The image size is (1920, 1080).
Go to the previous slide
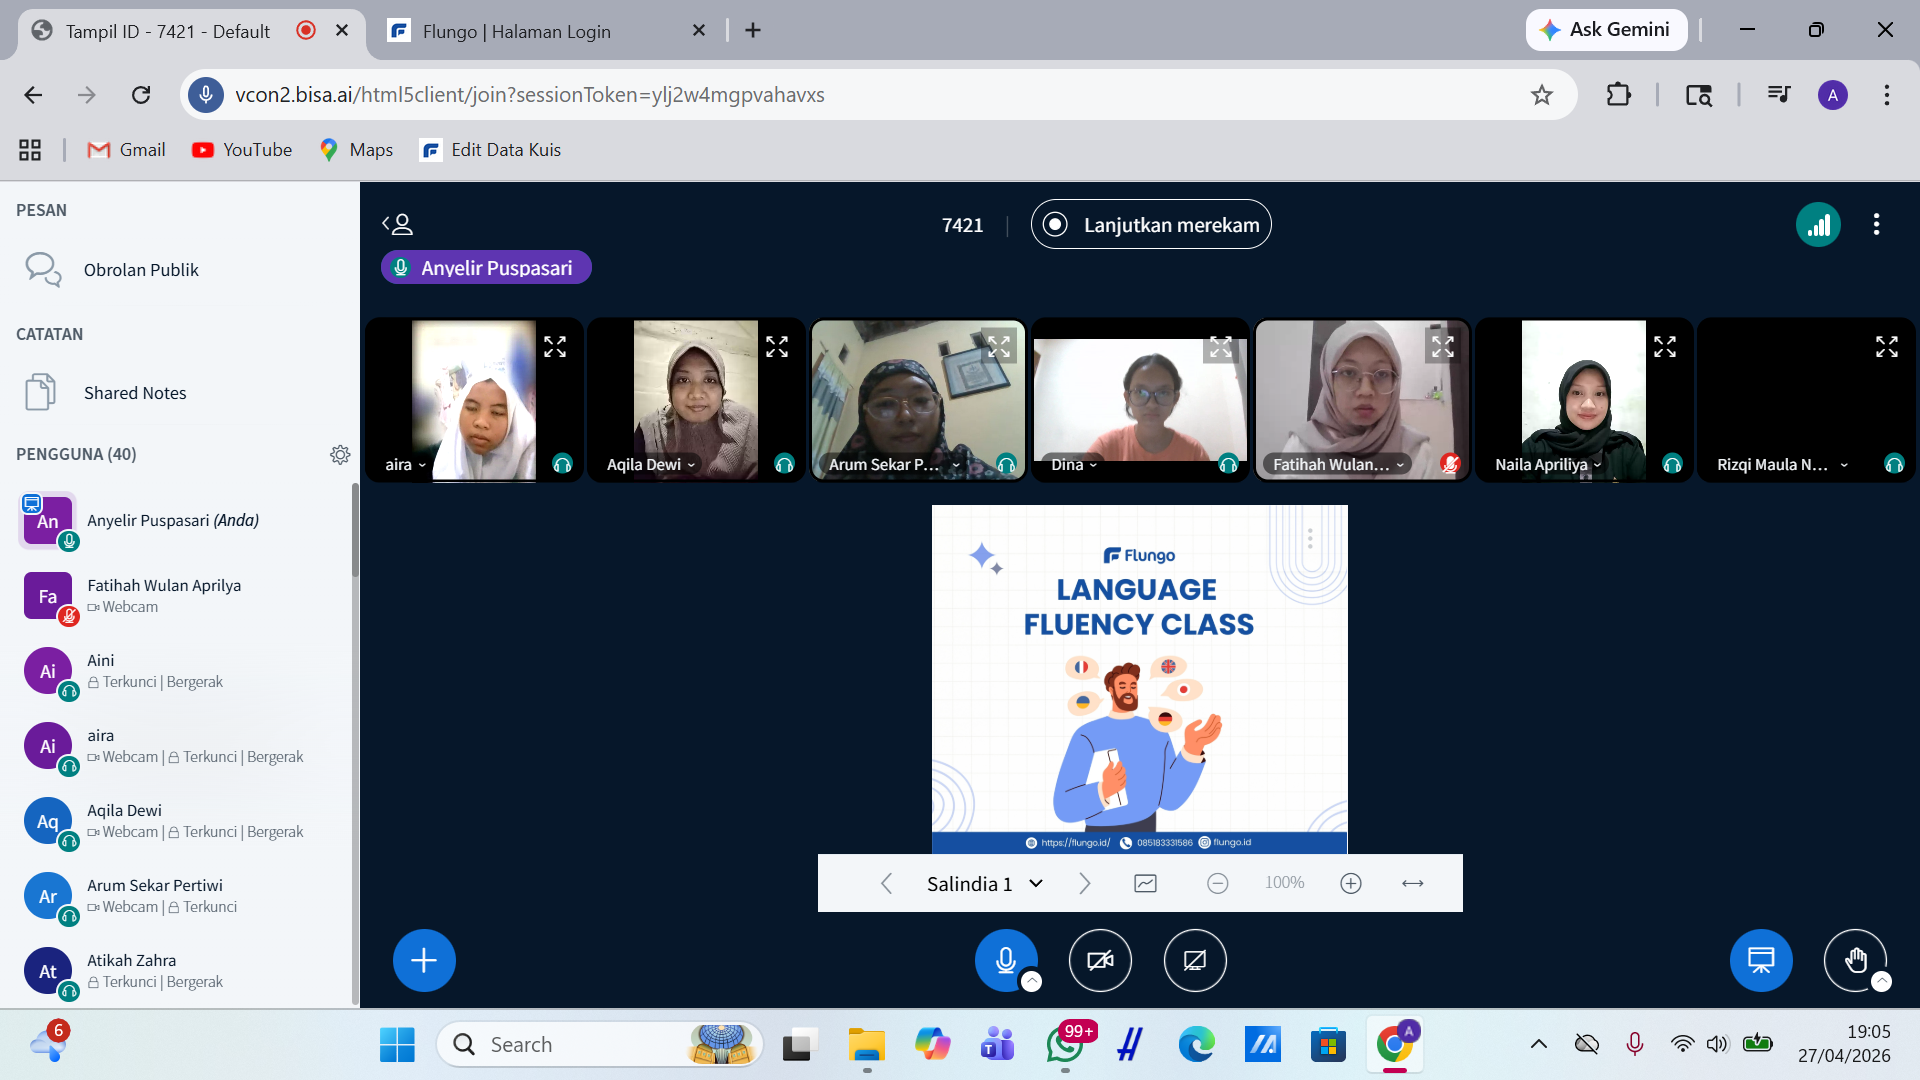[x=886, y=883]
